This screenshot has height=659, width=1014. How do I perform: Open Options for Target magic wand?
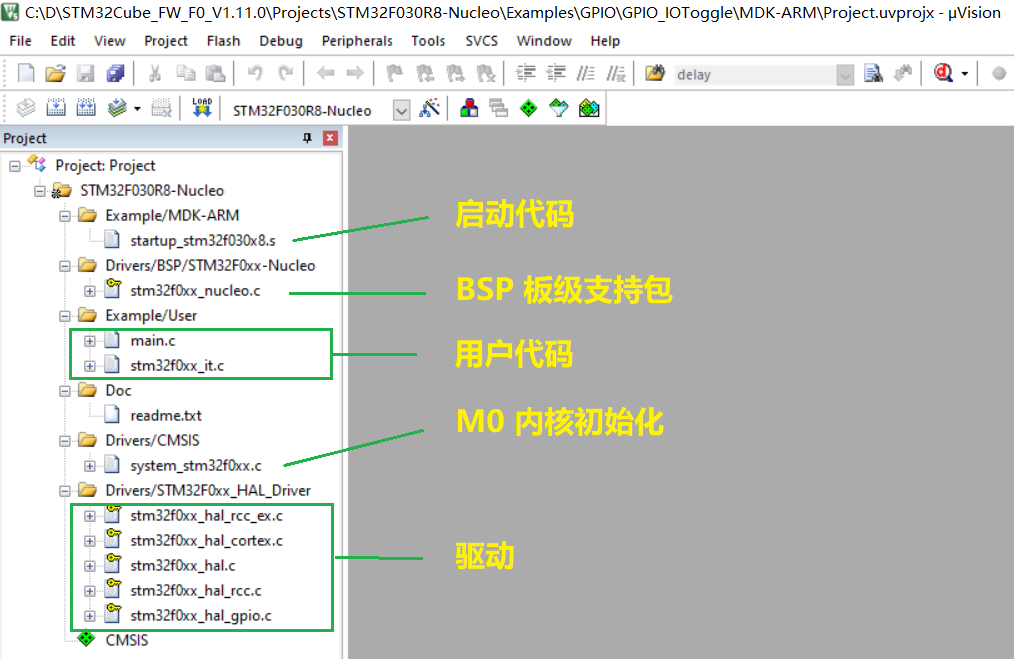click(429, 108)
